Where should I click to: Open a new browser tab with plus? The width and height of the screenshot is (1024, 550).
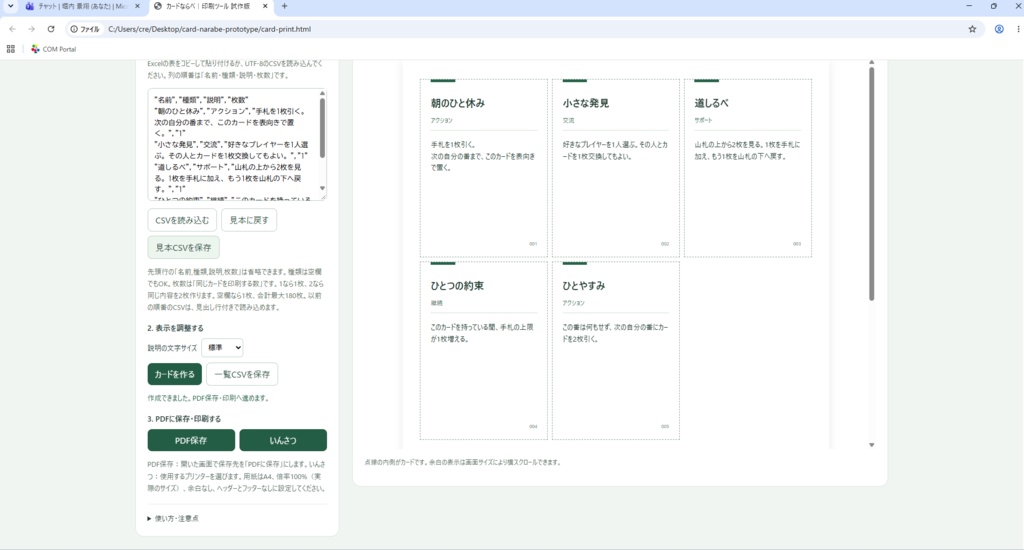[x=284, y=6]
